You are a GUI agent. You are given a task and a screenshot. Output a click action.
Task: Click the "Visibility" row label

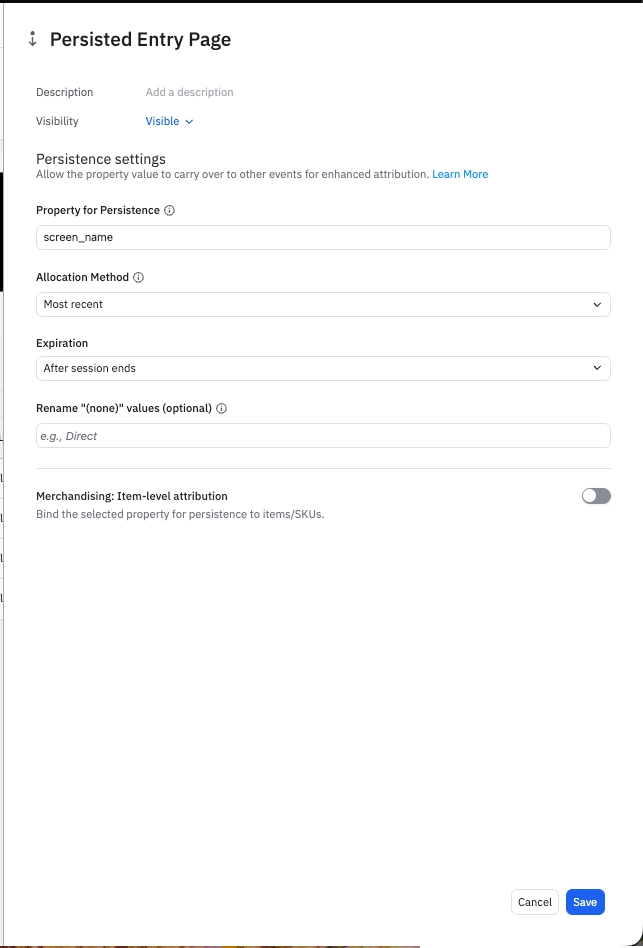point(57,121)
